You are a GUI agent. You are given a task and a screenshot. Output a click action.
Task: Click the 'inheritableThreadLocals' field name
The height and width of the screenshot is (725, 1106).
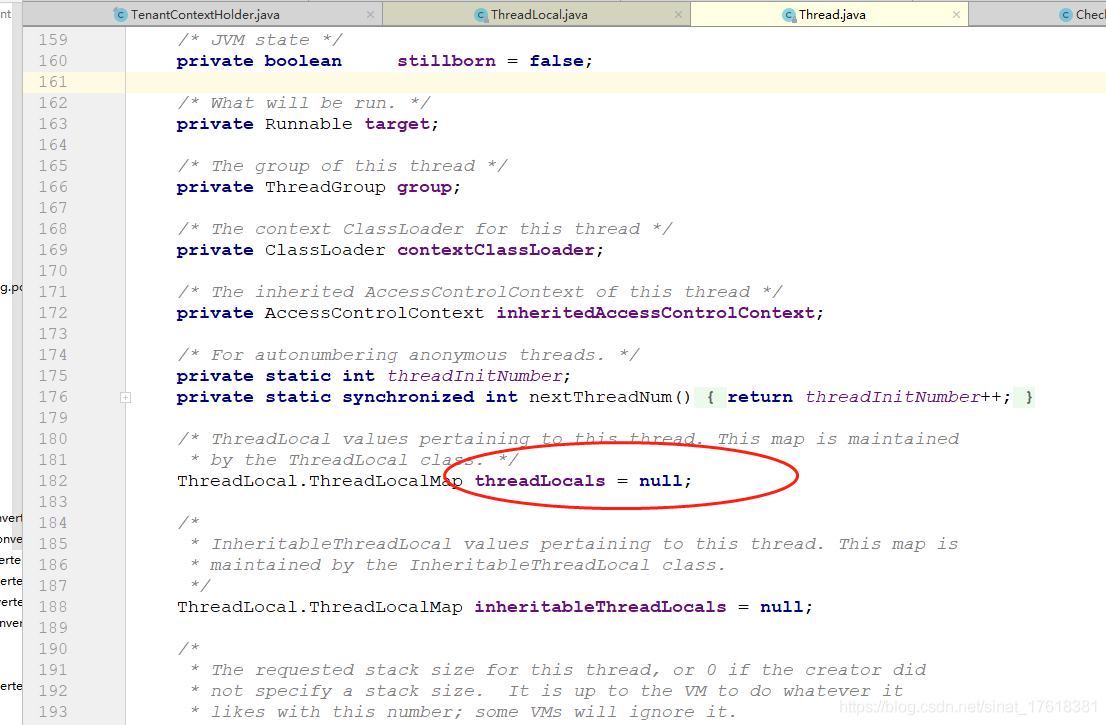point(600,607)
